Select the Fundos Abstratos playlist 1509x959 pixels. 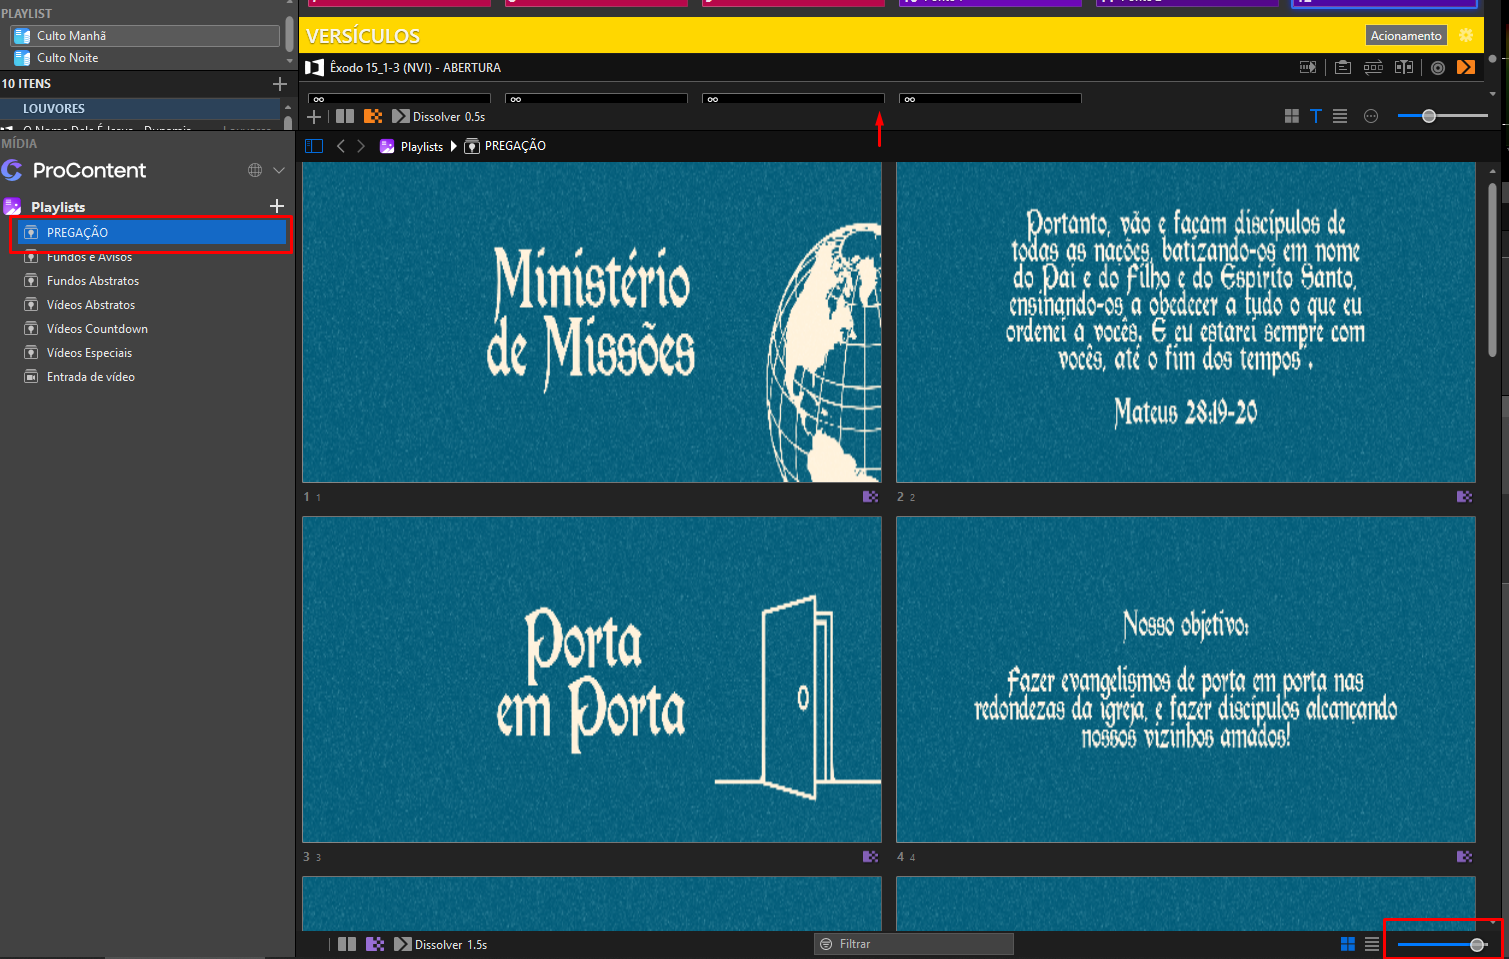point(93,281)
